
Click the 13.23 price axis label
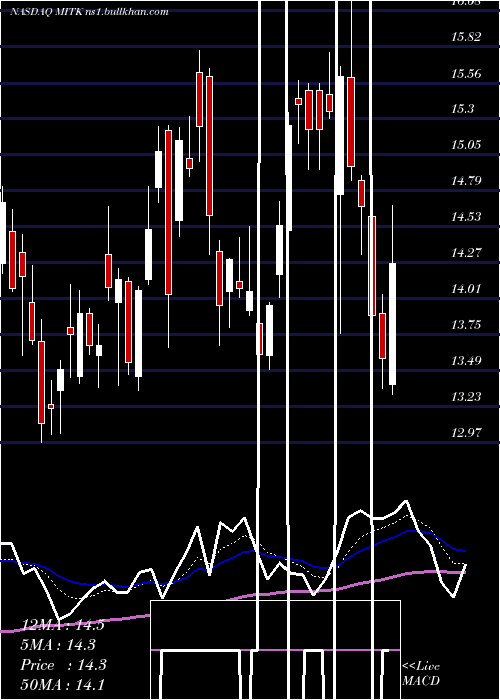coord(466,396)
